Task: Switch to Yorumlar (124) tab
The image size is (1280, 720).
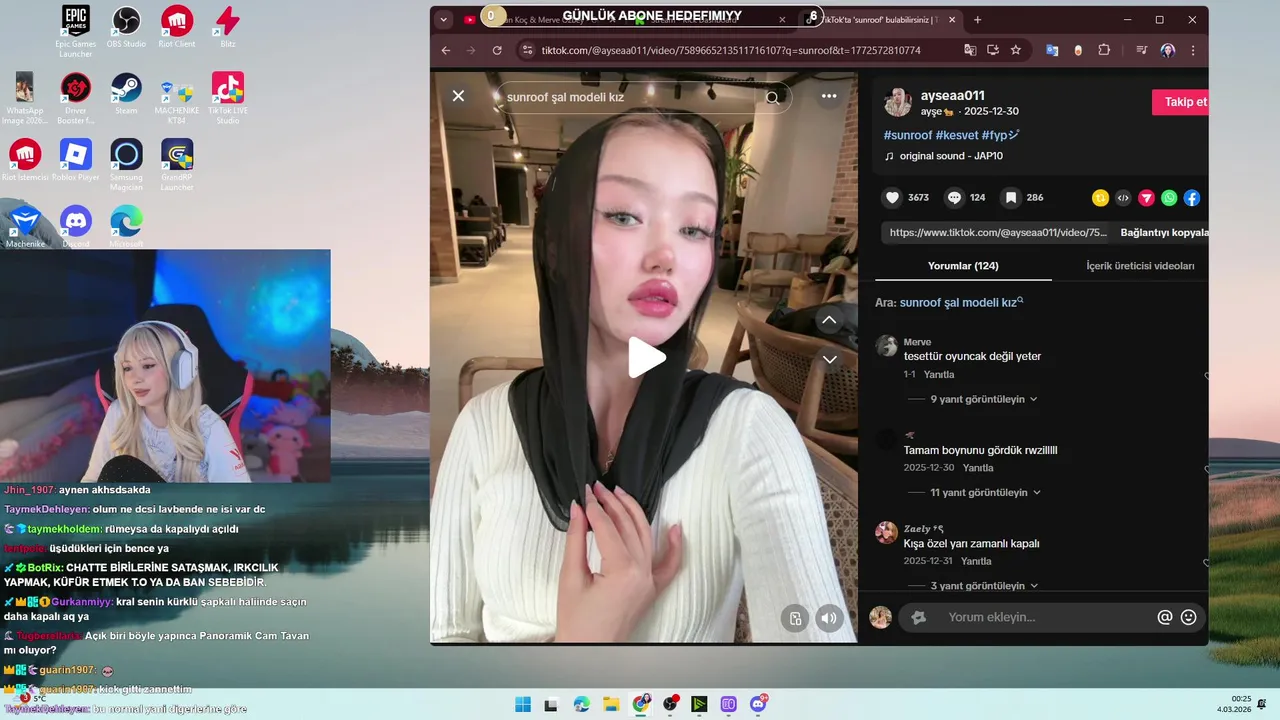Action: click(963, 266)
